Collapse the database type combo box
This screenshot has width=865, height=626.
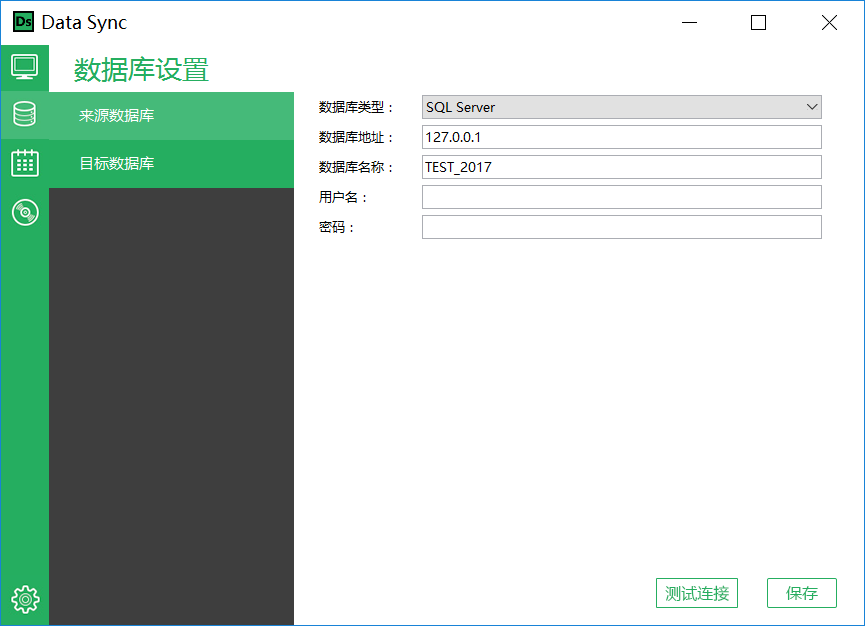(812, 106)
